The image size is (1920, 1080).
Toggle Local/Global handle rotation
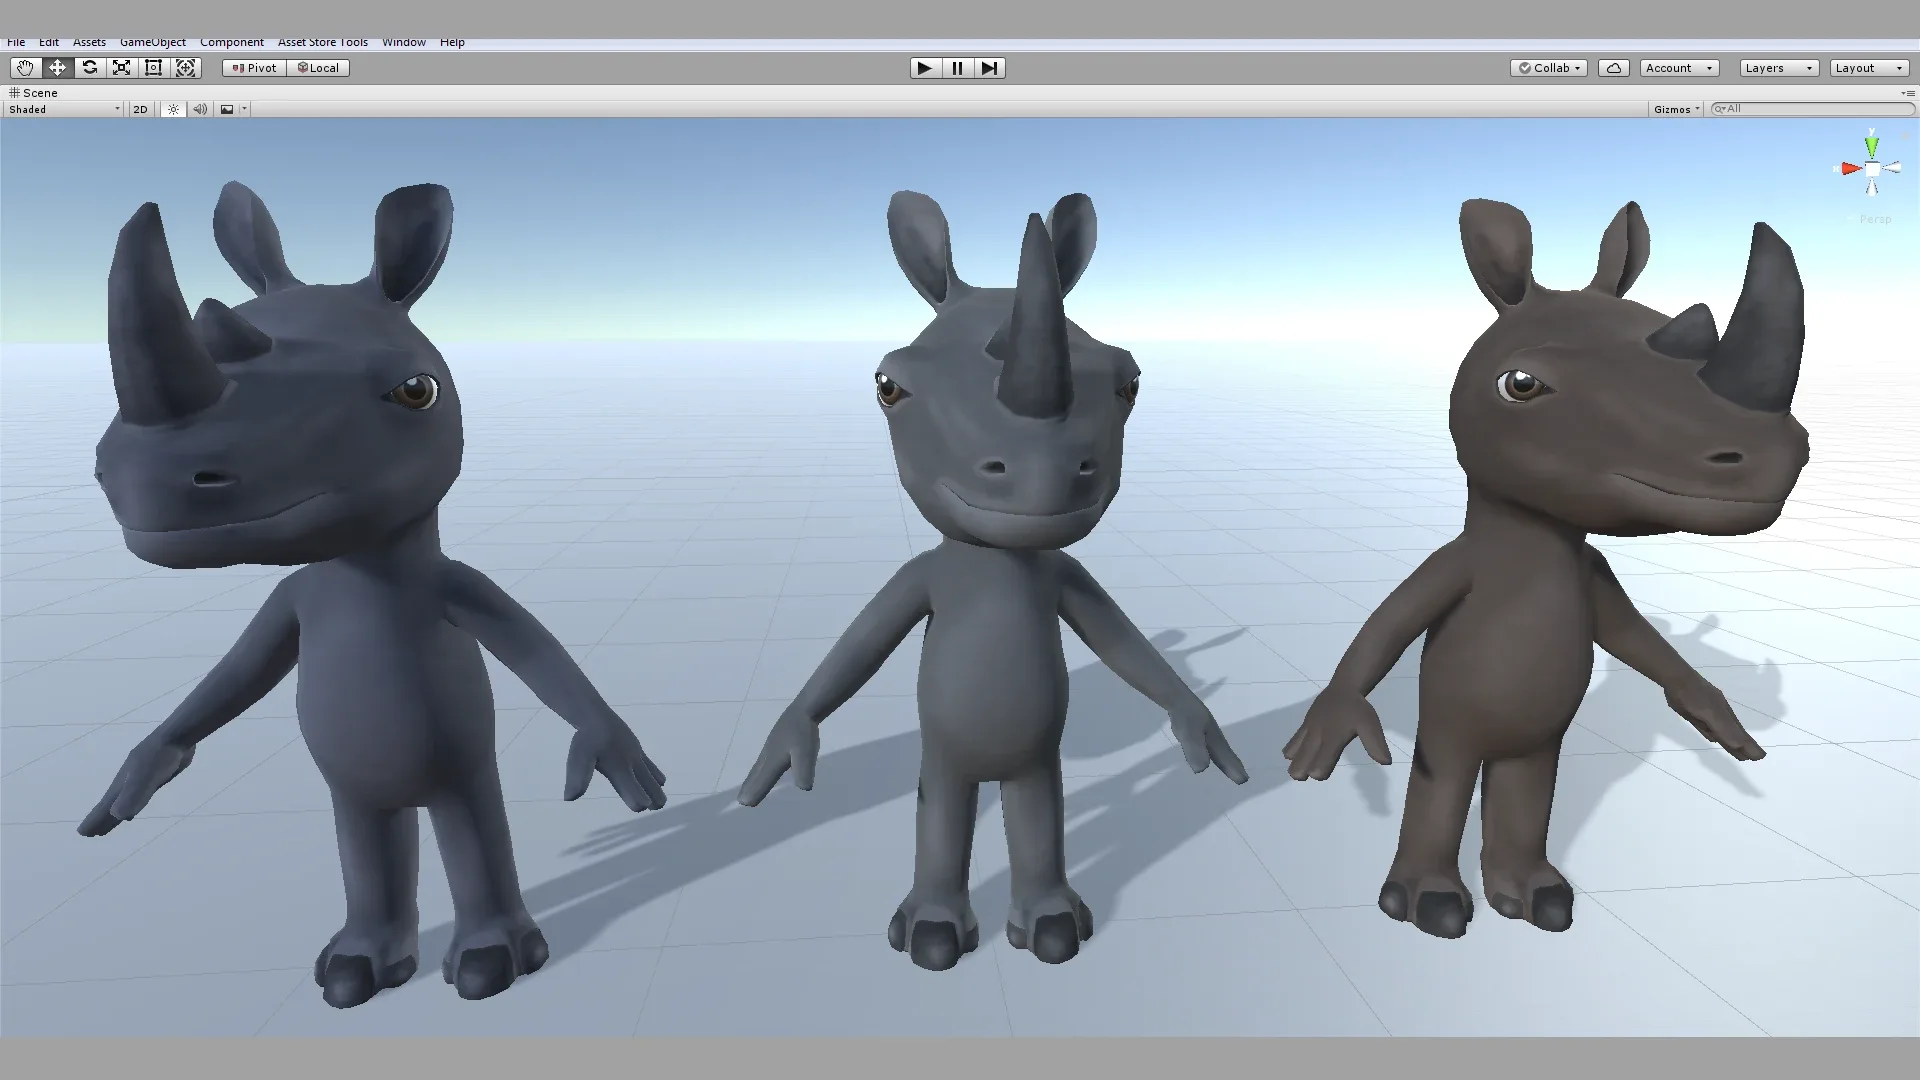pos(318,68)
